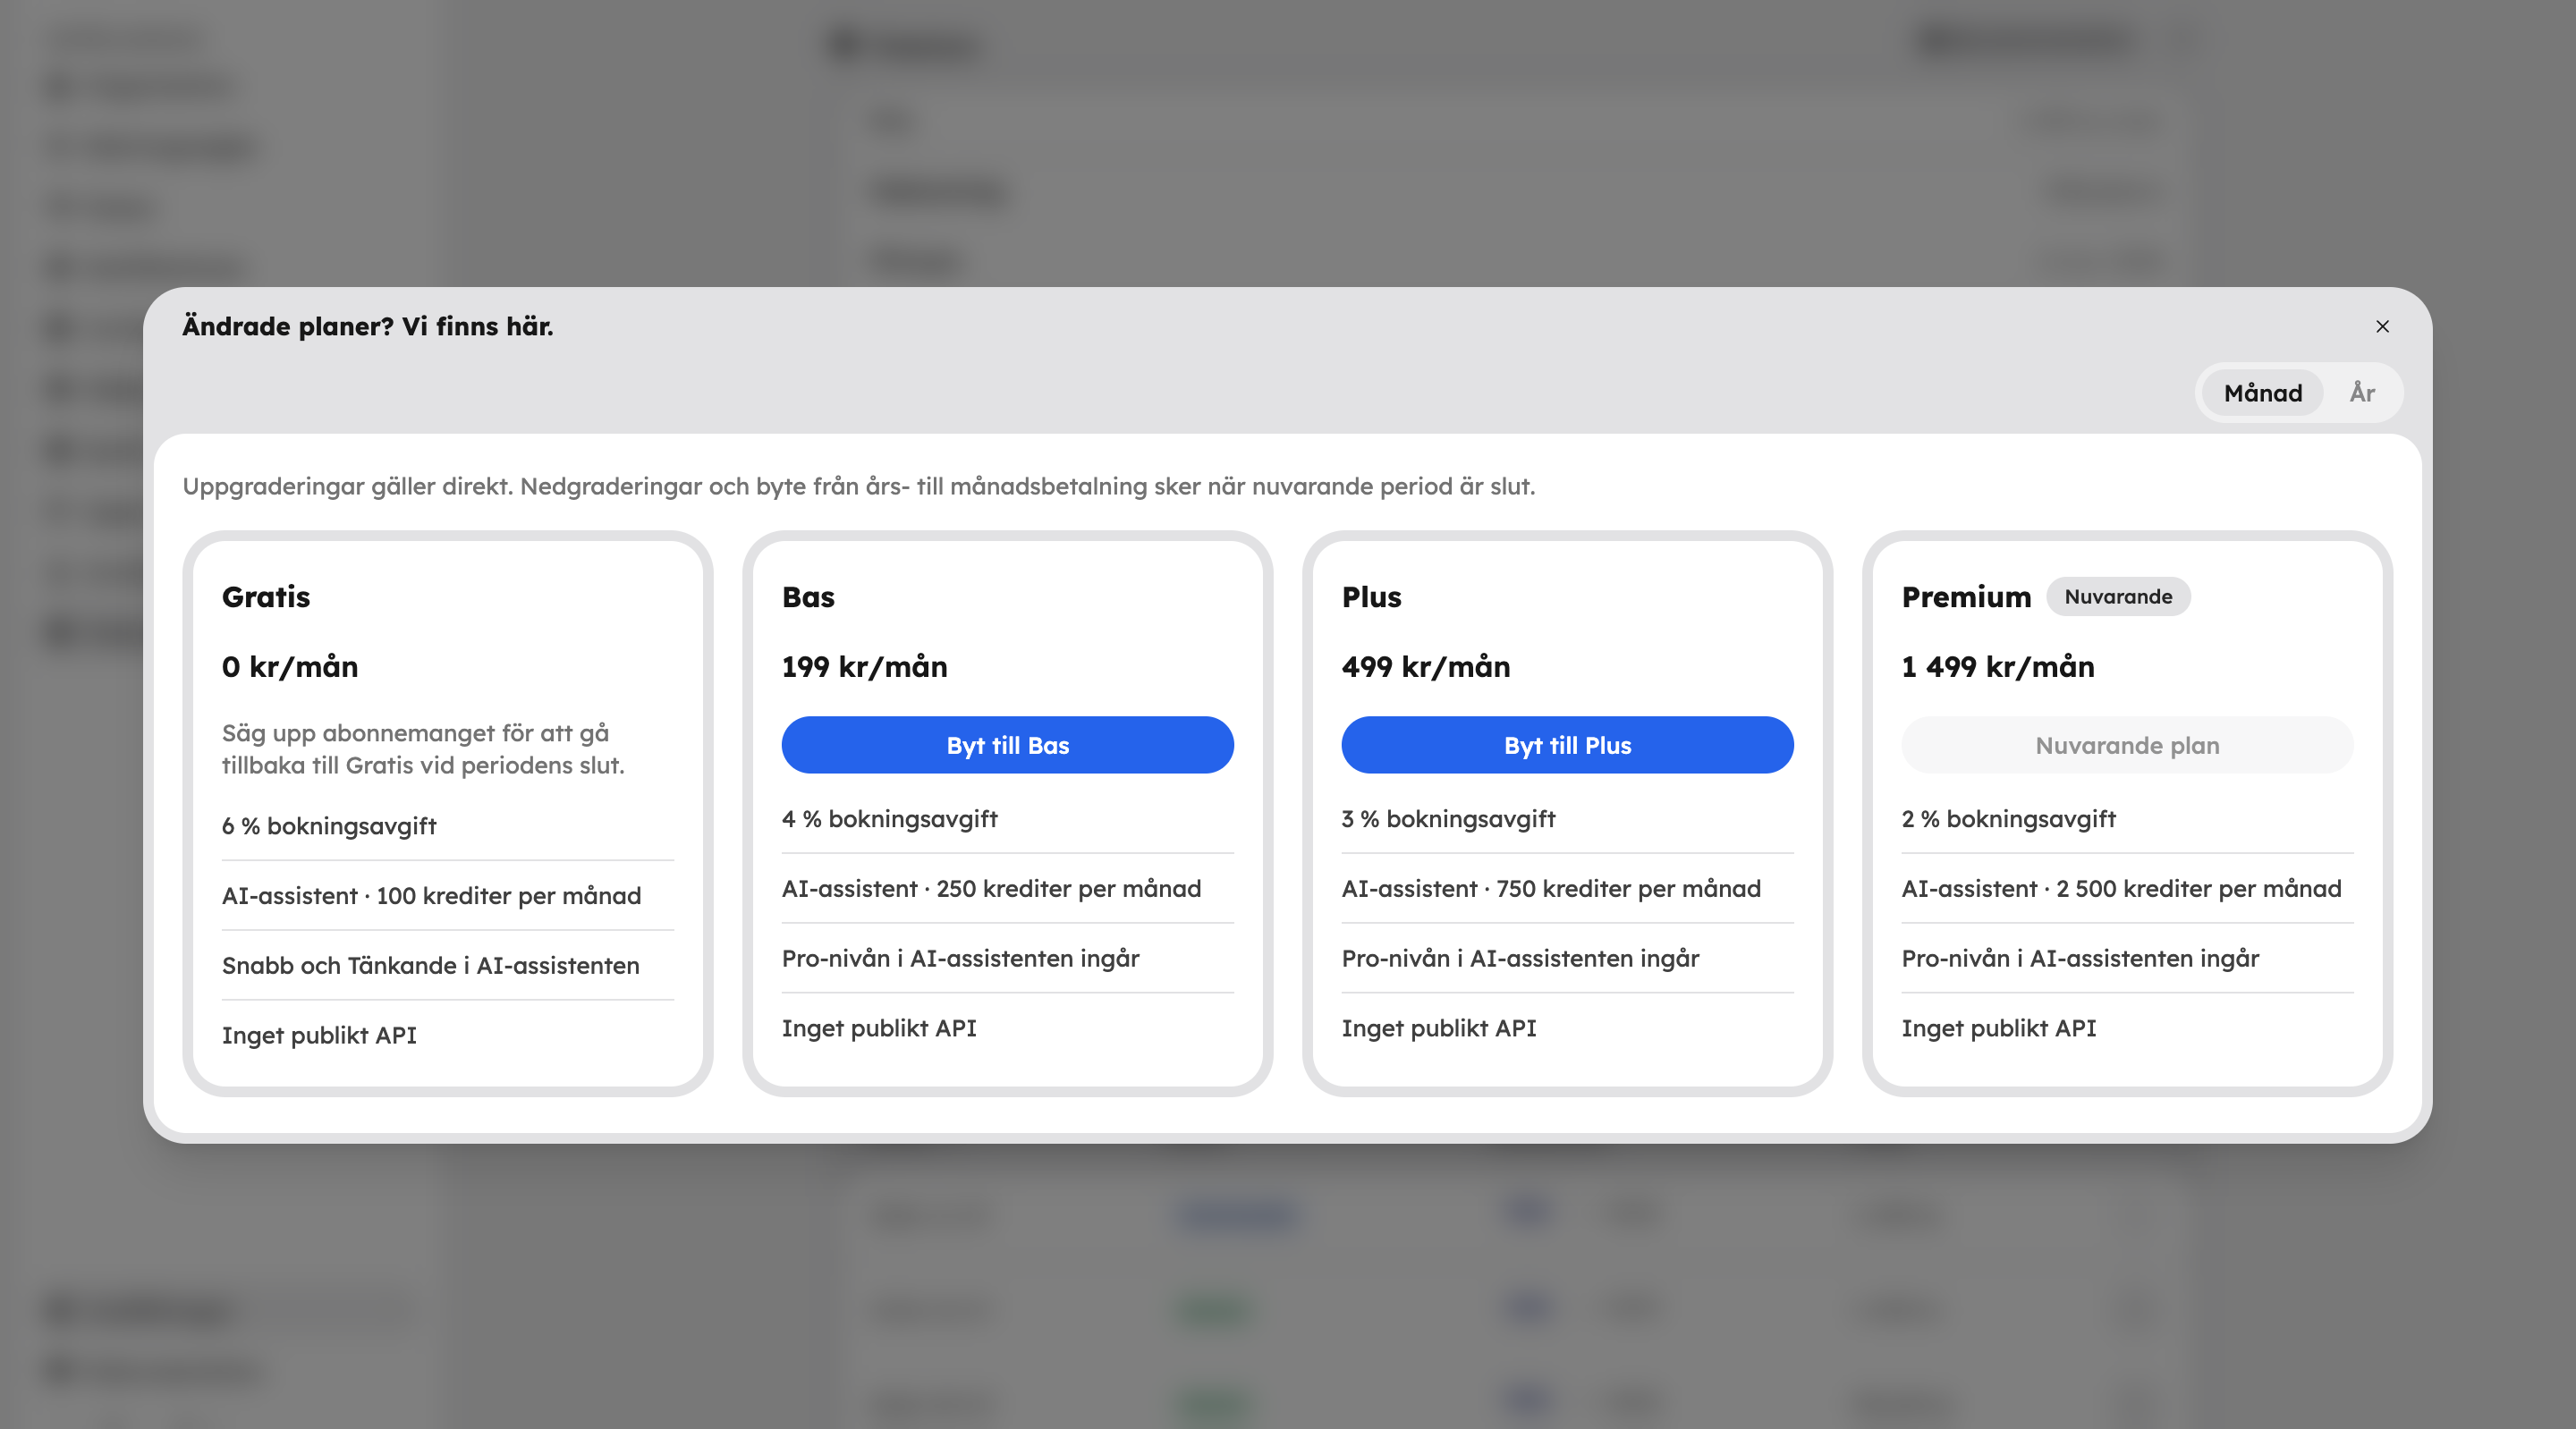
Task: Click the 1 499 kr/mån price
Action: 1997,667
